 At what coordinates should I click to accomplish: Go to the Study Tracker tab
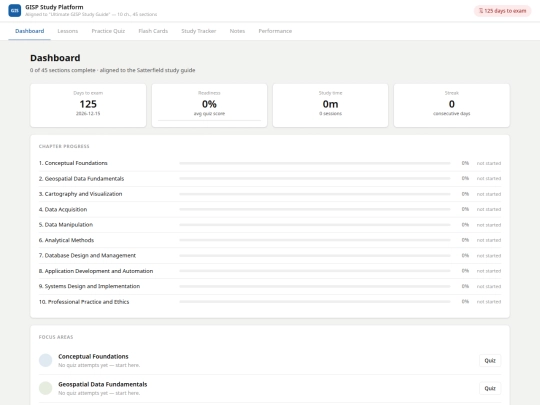pos(199,31)
